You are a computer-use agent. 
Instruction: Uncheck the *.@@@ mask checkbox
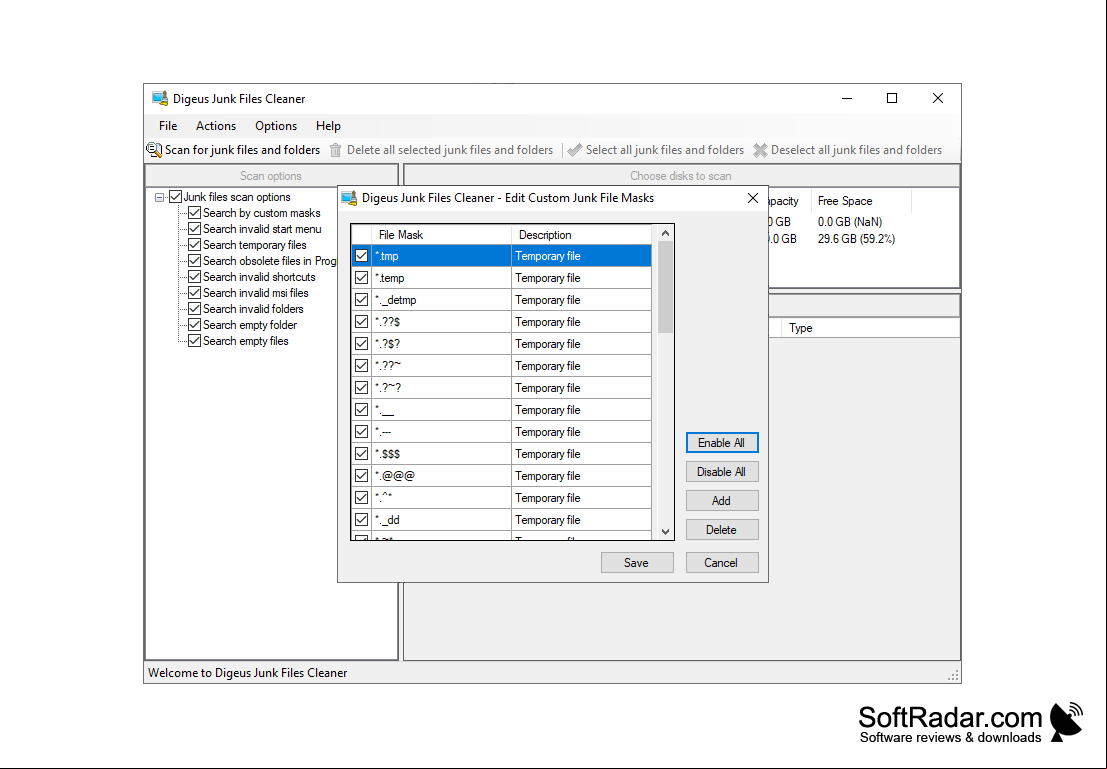[361, 475]
